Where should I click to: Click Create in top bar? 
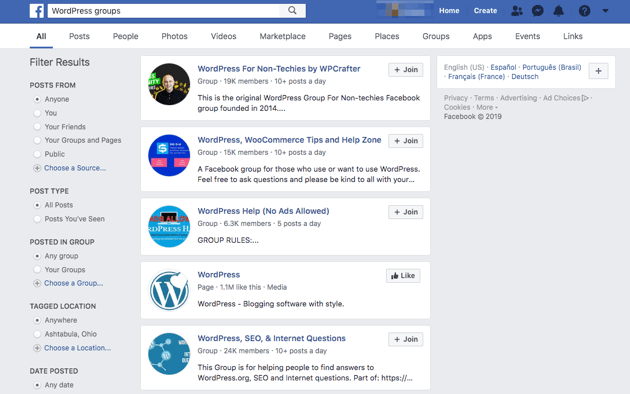[485, 11]
